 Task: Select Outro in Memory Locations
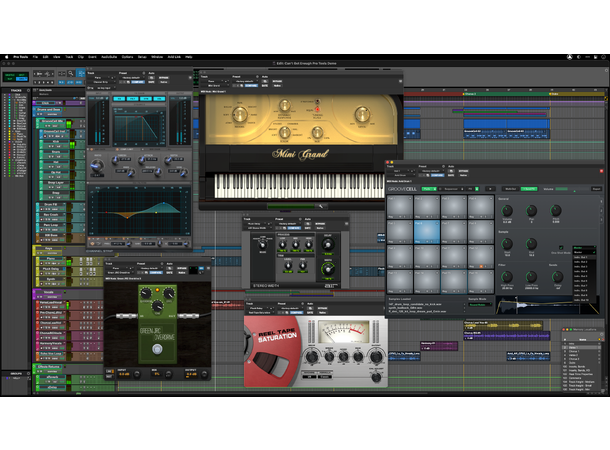click(x=581, y=363)
